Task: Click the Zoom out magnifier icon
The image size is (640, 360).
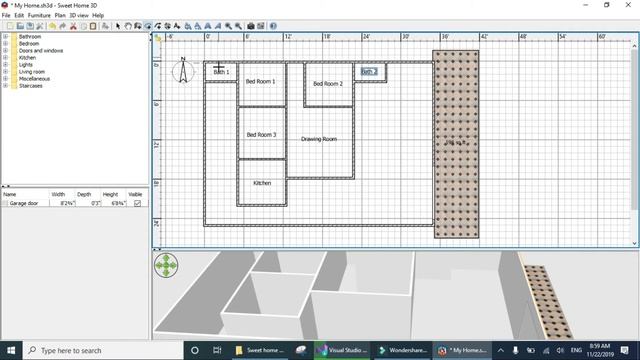Action: [238, 26]
